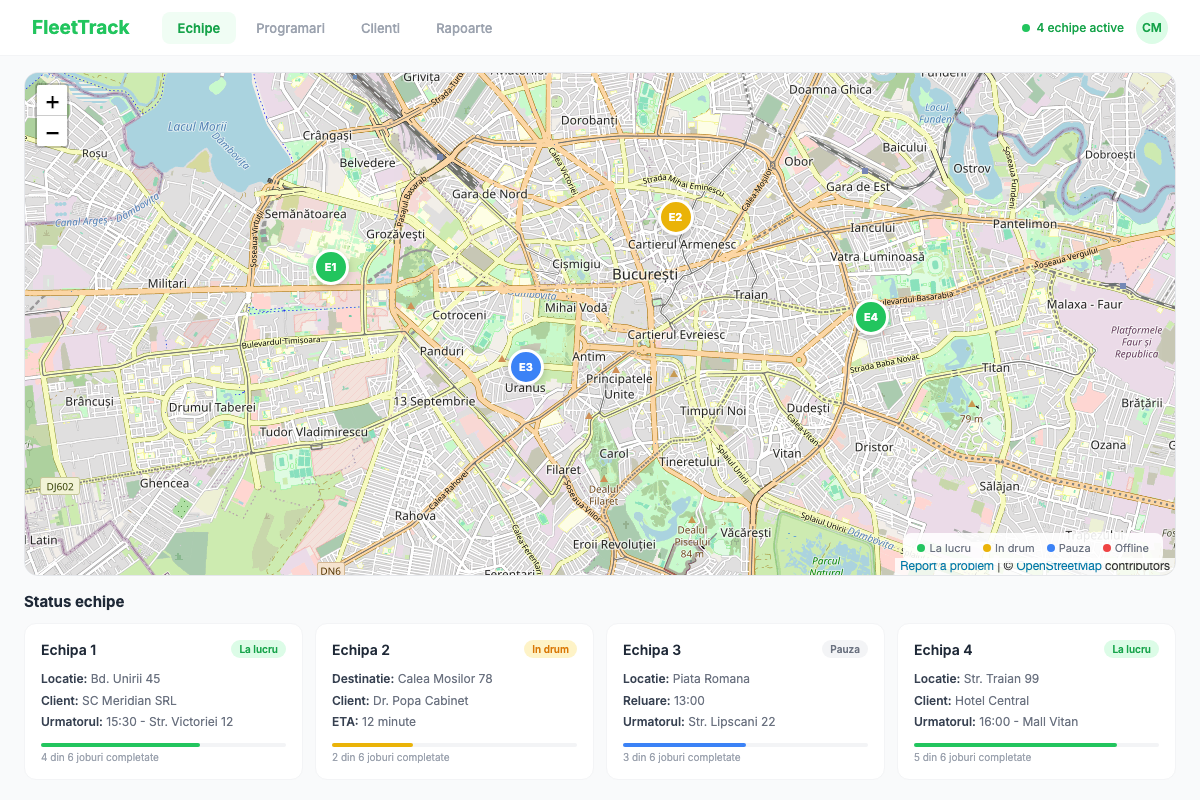Click the FleetTrack logo
The height and width of the screenshot is (800, 1200).
coord(81,28)
